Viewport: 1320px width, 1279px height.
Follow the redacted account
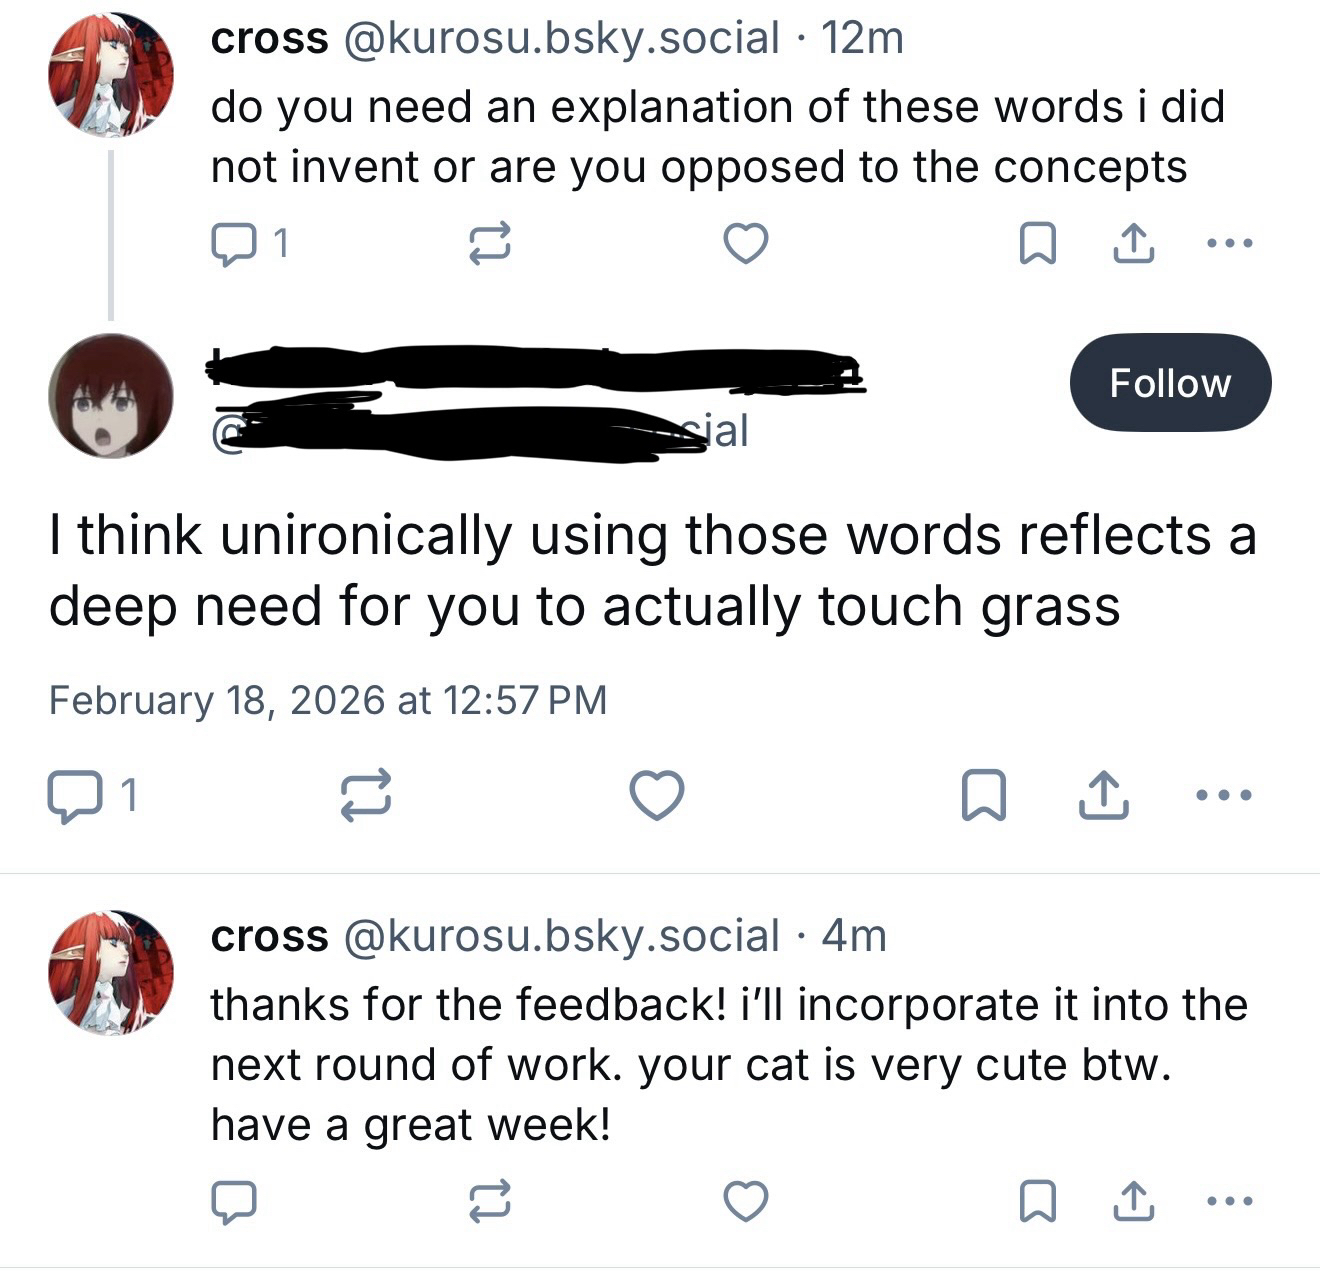pyautogui.click(x=1169, y=383)
